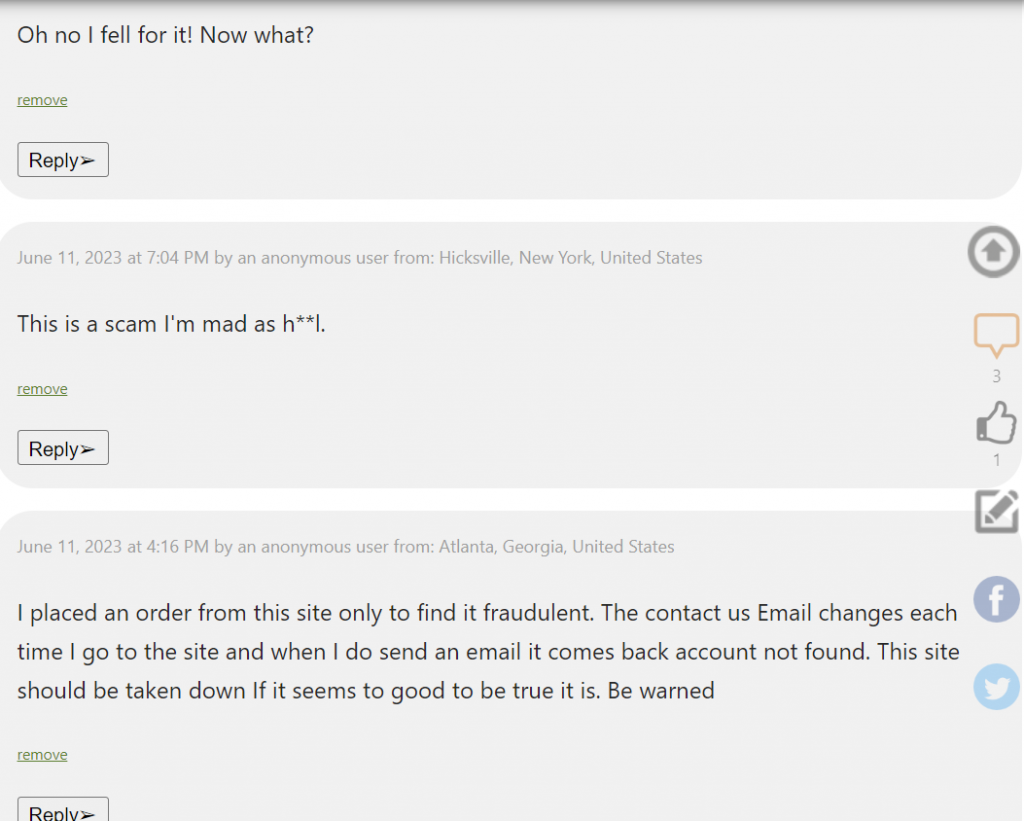Click the like count number 1

[996, 461]
